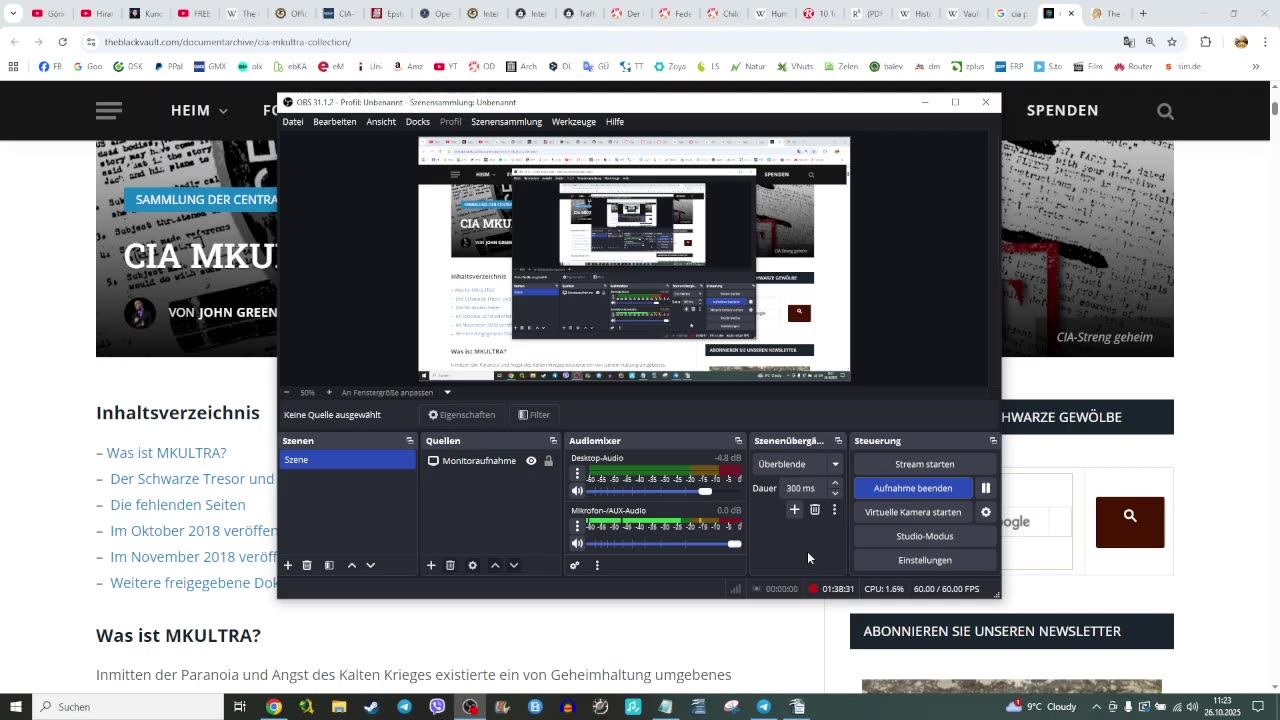This screenshot has height=720, width=1280.
Task: Undock the Steuerung panel
Action: (993, 441)
